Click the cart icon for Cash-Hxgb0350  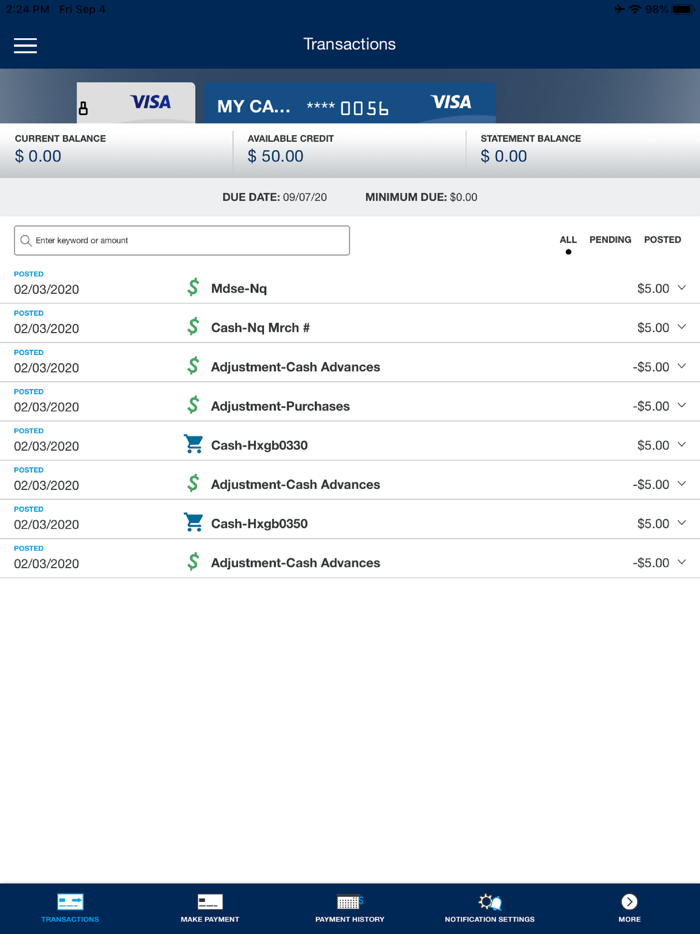pyautogui.click(x=193, y=522)
